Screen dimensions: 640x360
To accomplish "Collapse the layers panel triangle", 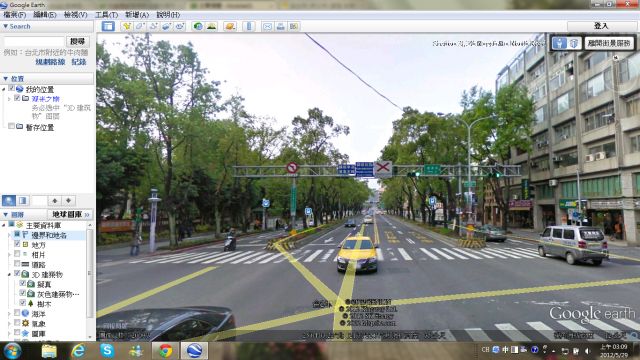I will coord(5,214).
